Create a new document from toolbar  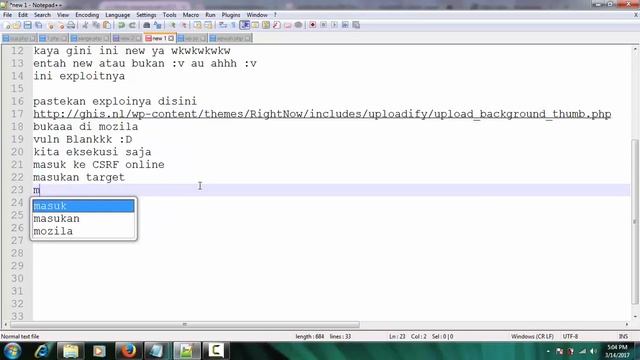point(7,25)
